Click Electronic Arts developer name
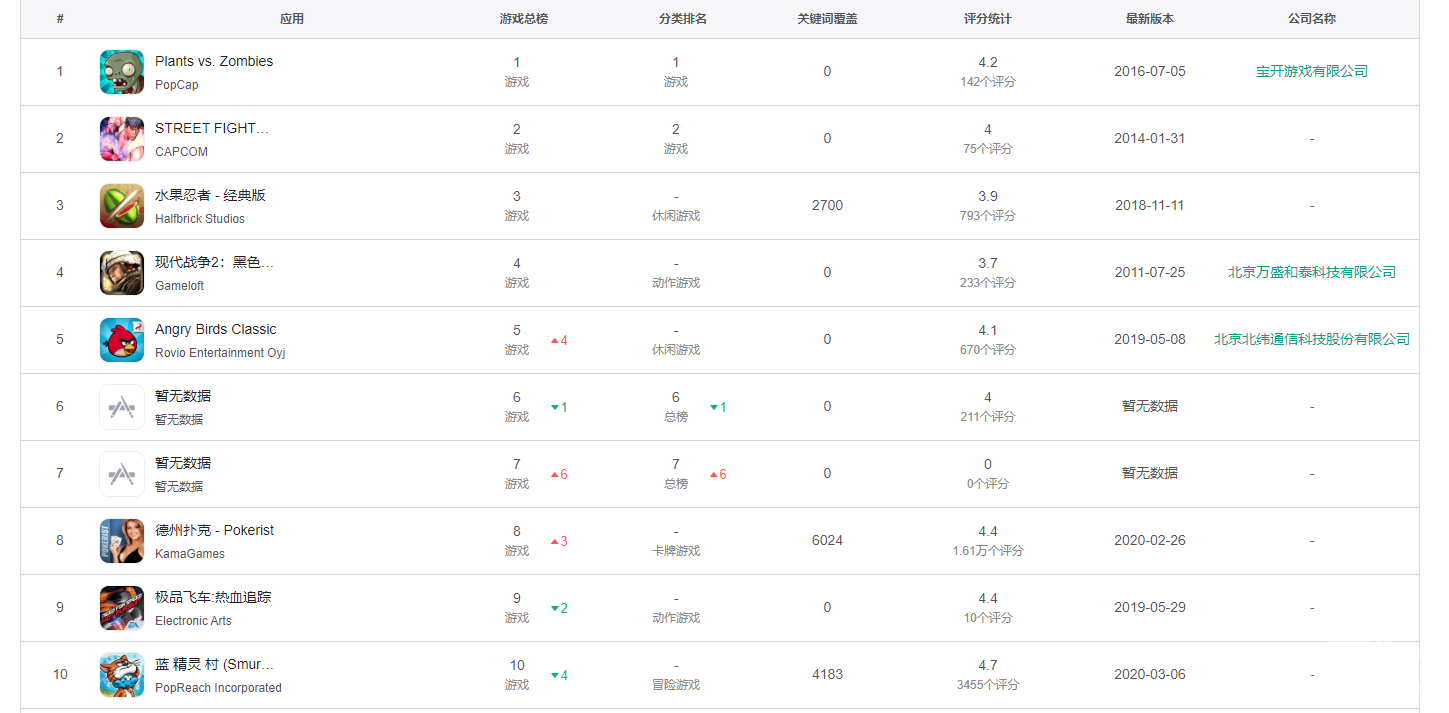The width and height of the screenshot is (1449, 713). click(193, 621)
